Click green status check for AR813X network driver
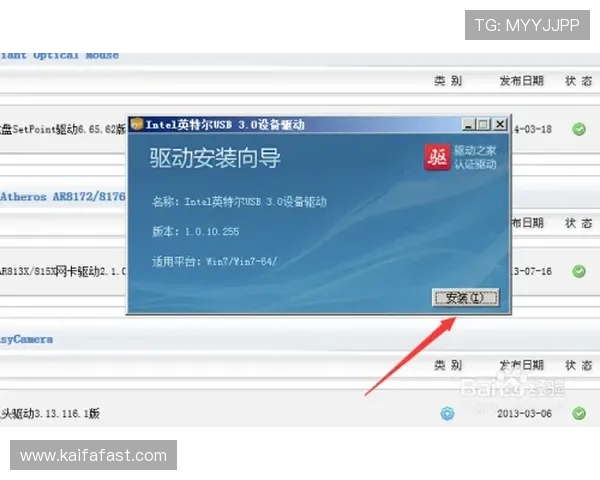The image size is (600, 480). pyautogui.click(x=579, y=271)
